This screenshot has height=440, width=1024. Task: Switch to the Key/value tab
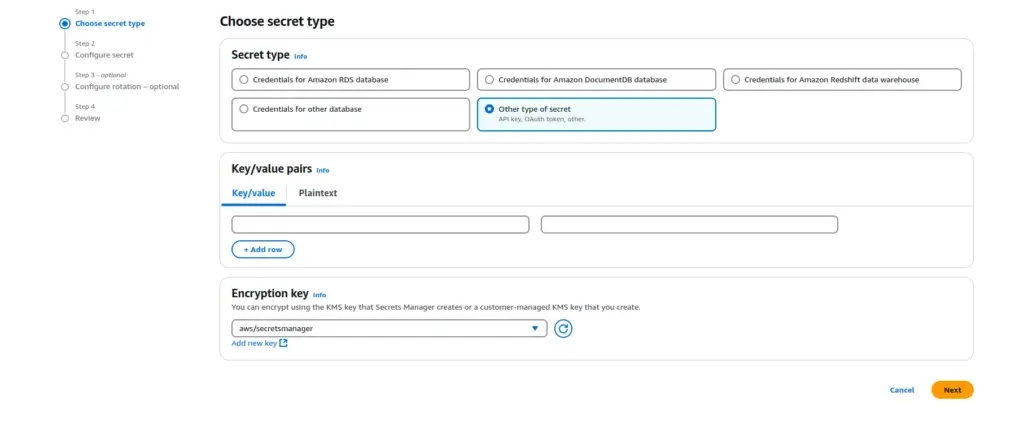[253, 193]
